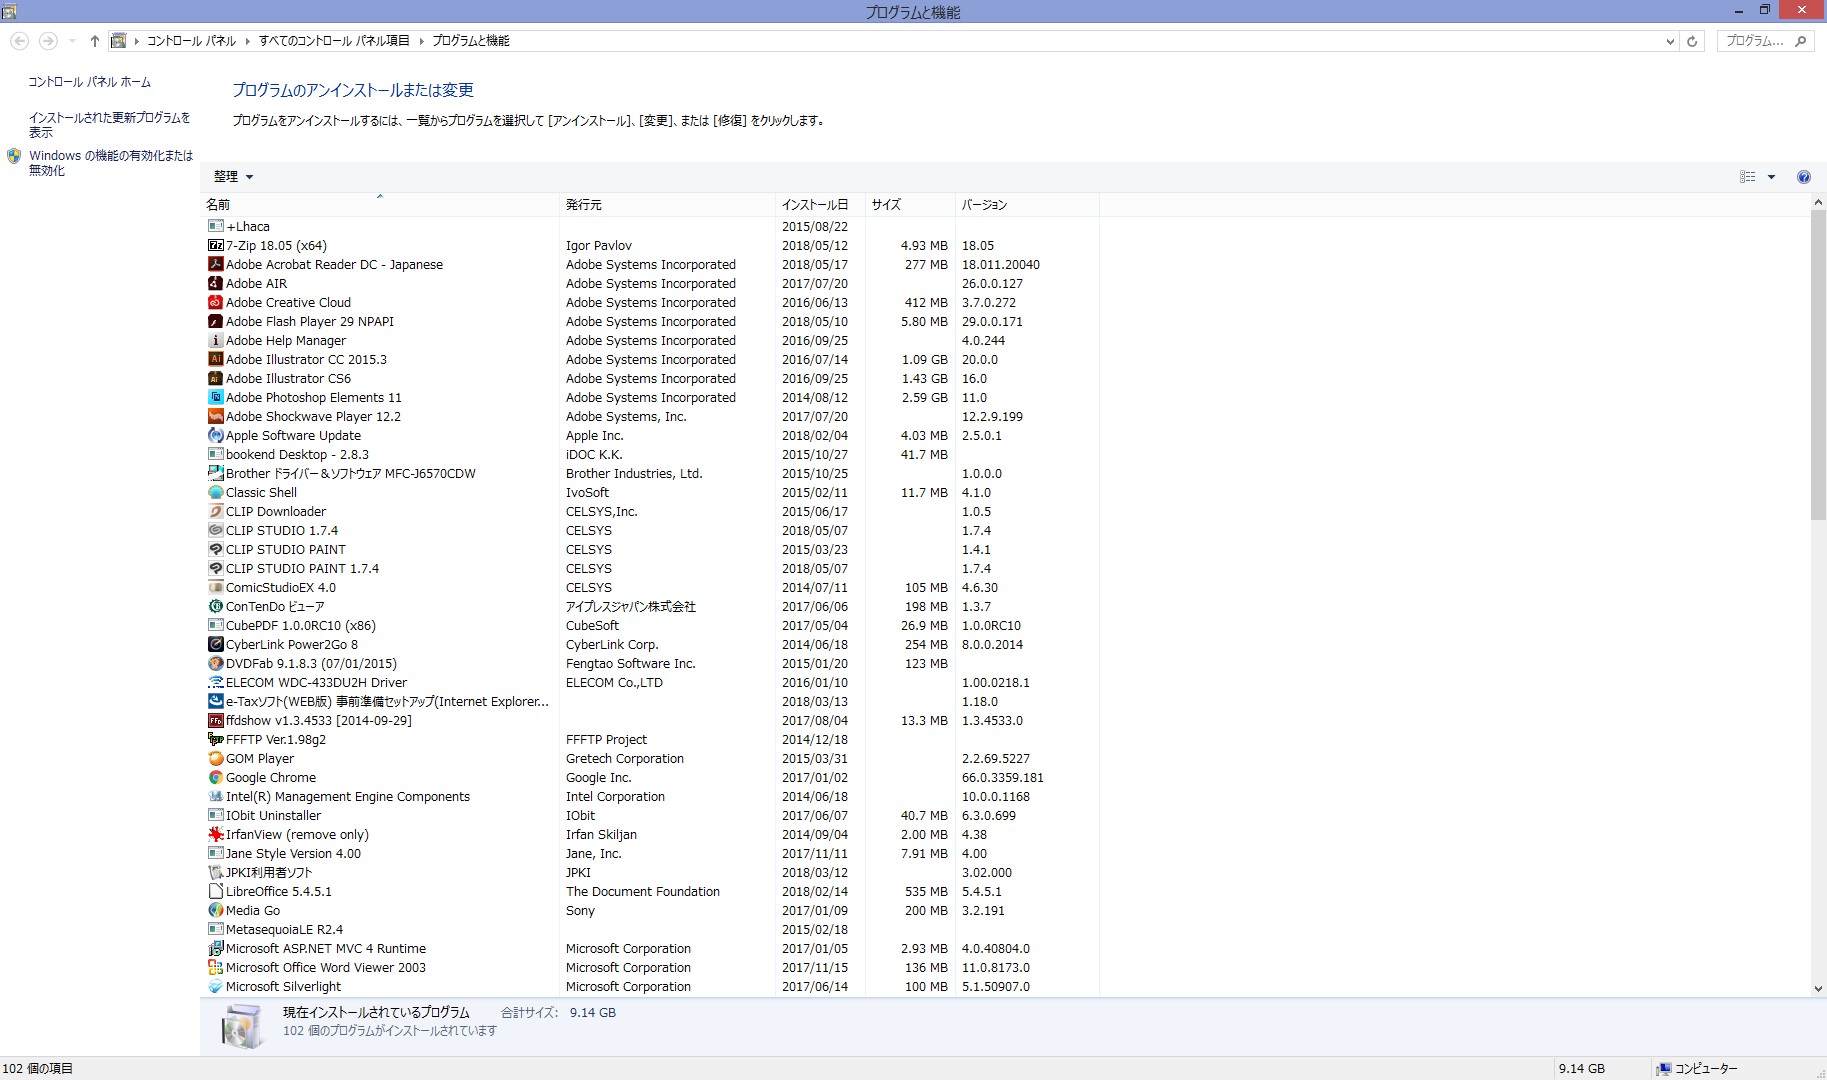The width and height of the screenshot is (1827, 1080).
Task: Open コントロール パネル ホーム link
Action: 90,82
